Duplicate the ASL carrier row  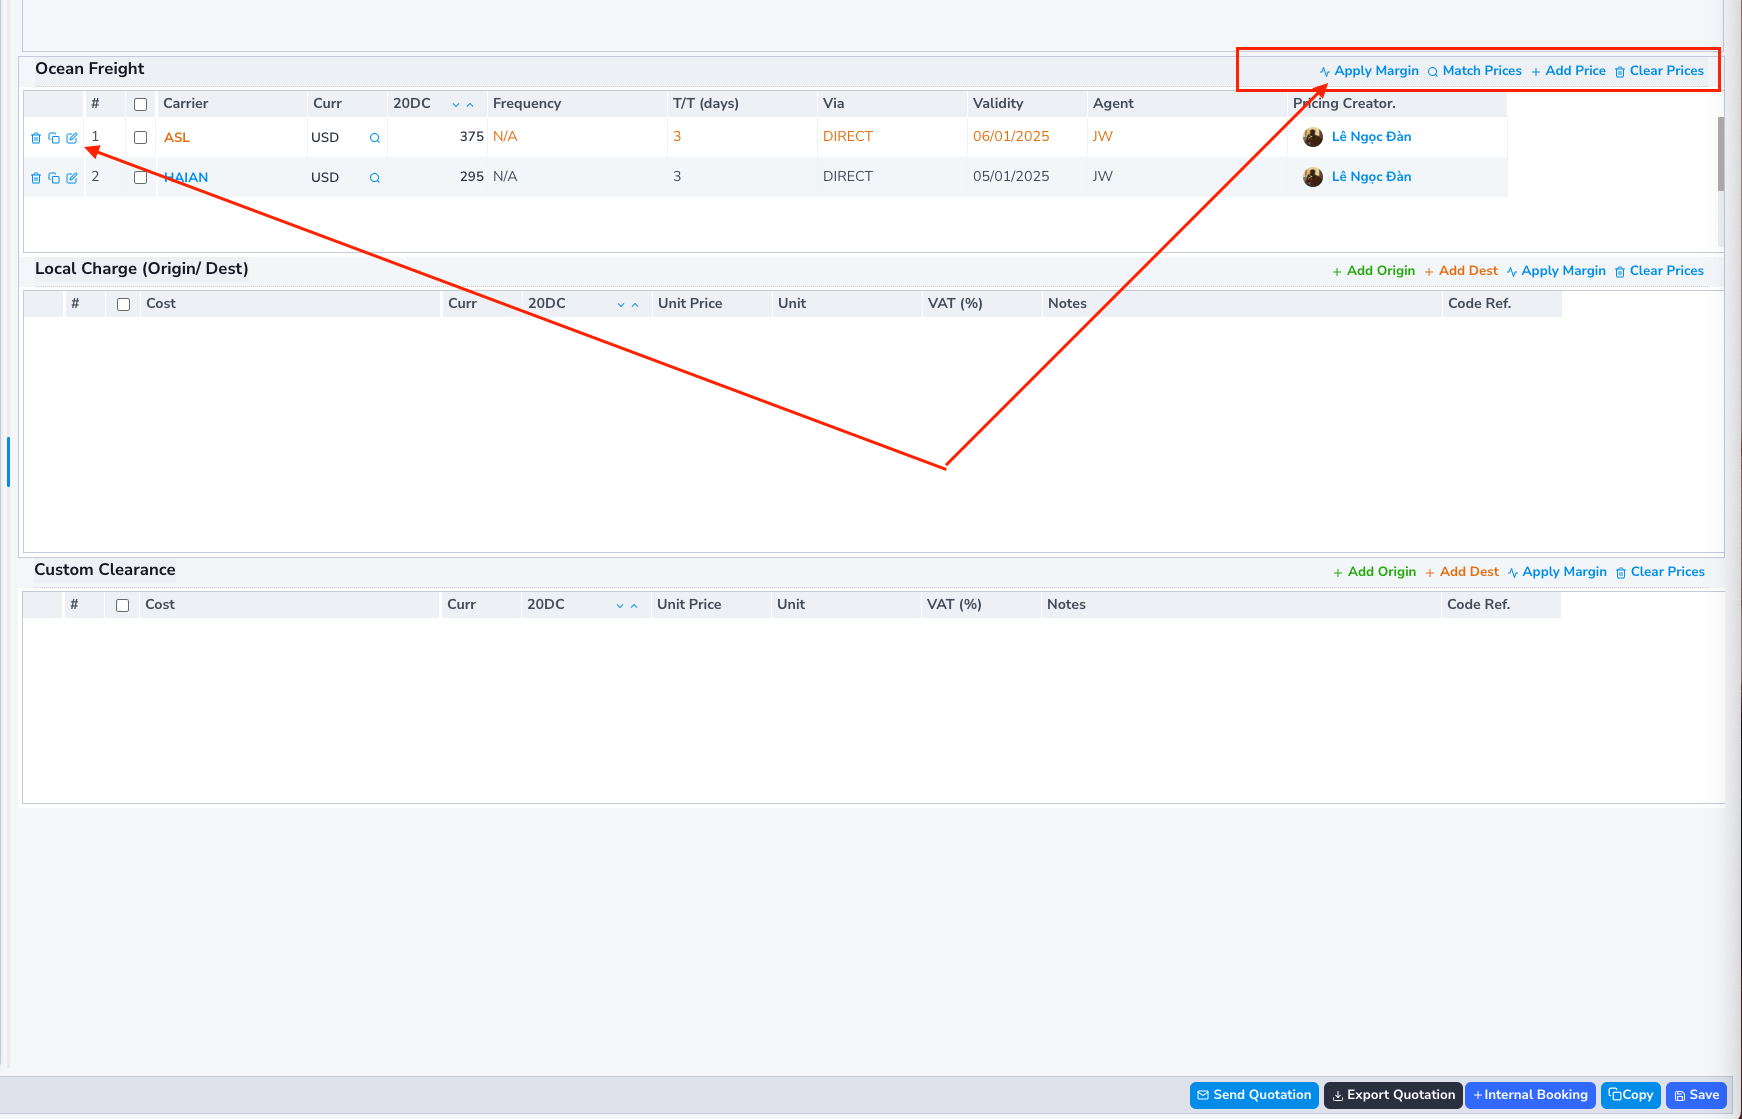(x=54, y=137)
